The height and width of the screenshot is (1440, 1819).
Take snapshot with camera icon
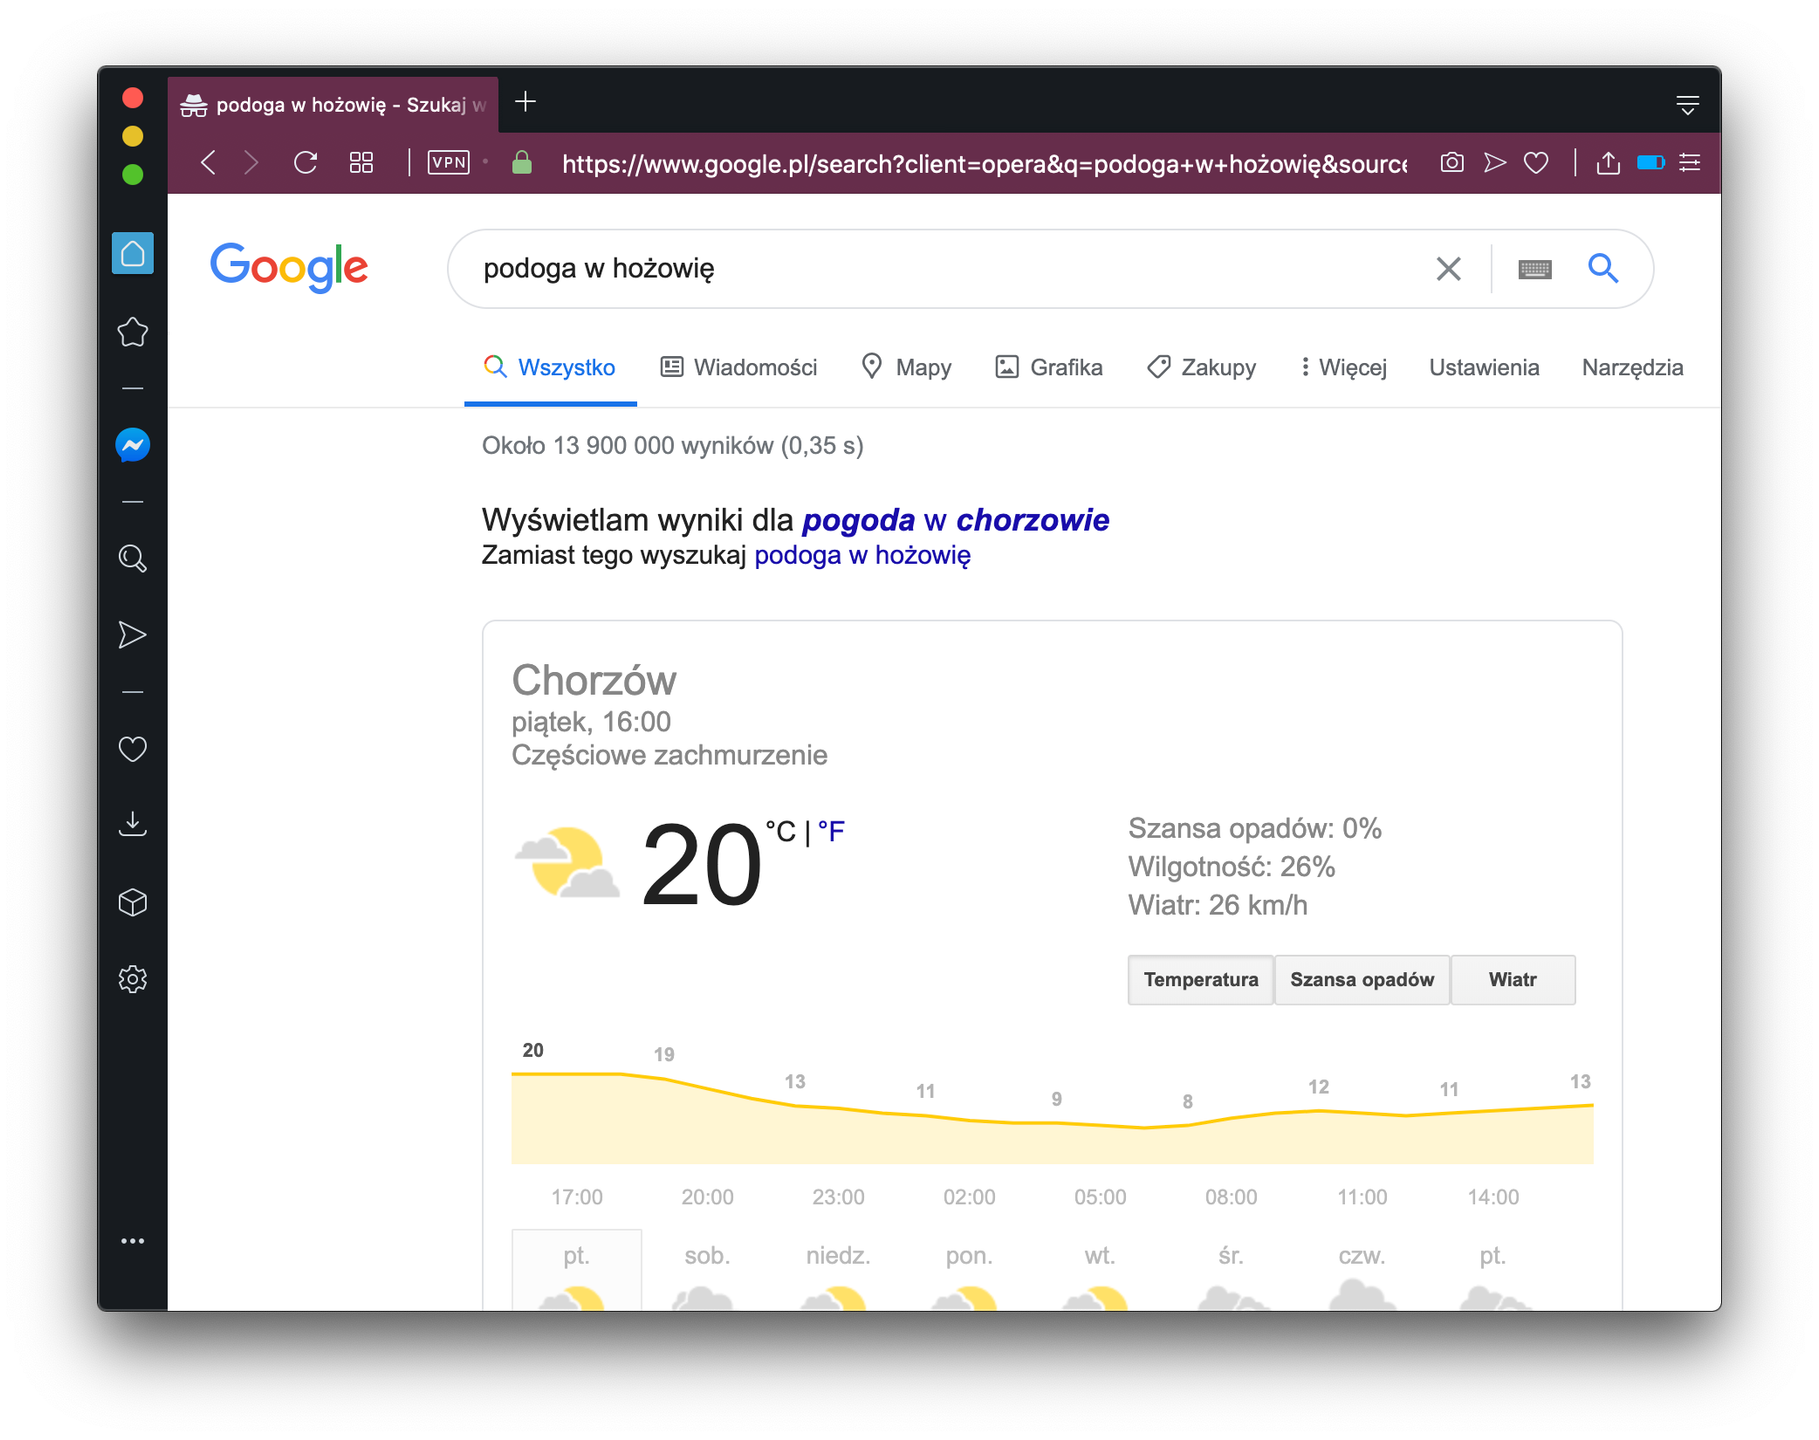[1452, 162]
